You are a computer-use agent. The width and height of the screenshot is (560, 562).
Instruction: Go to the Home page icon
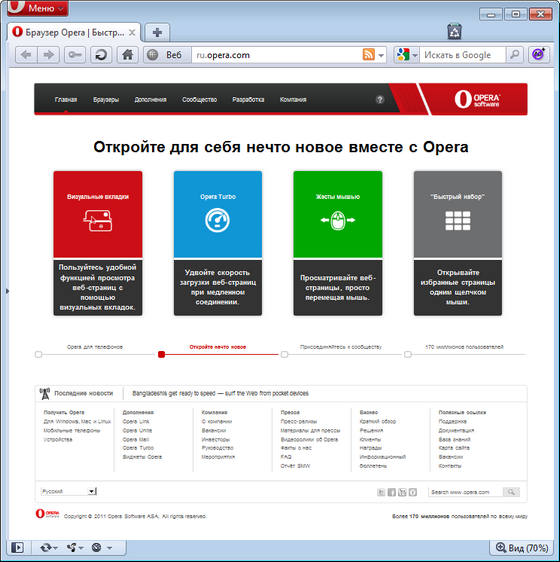coord(128,55)
